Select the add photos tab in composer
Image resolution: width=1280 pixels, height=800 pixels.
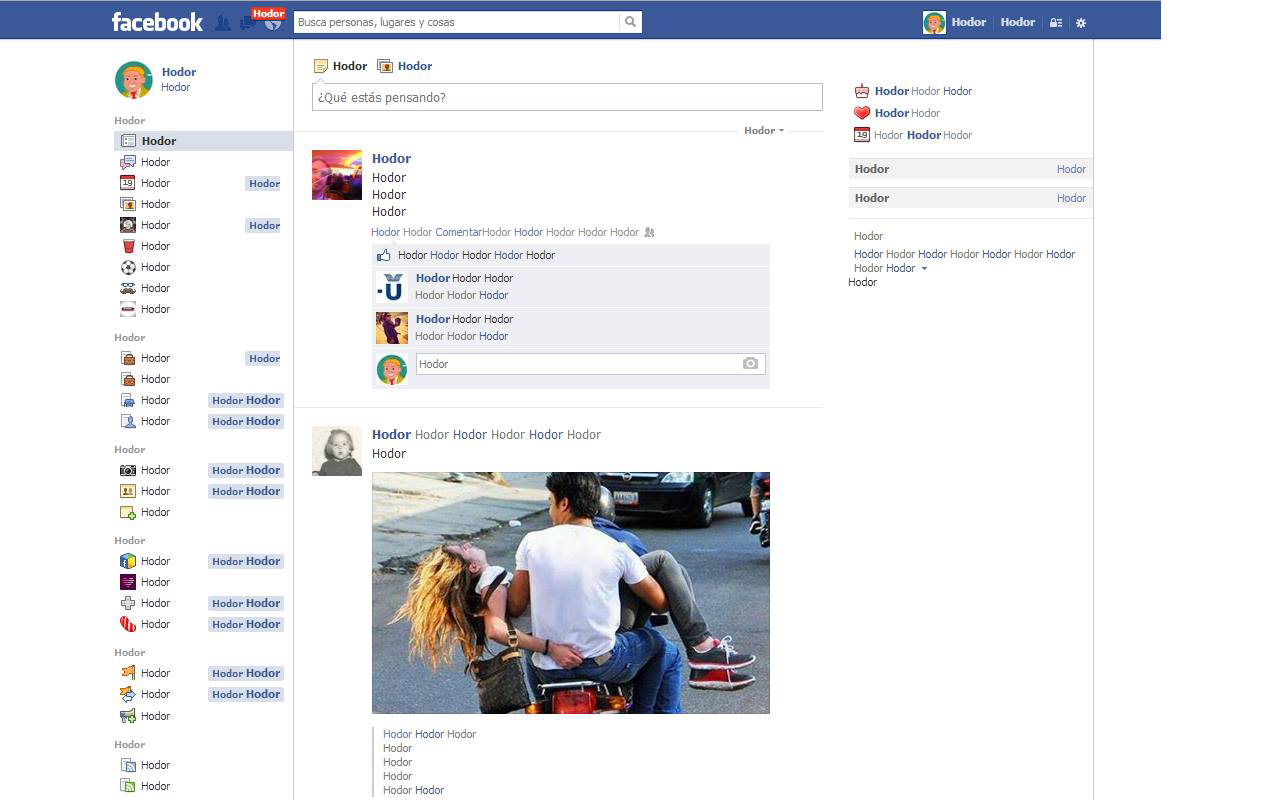tap(405, 66)
